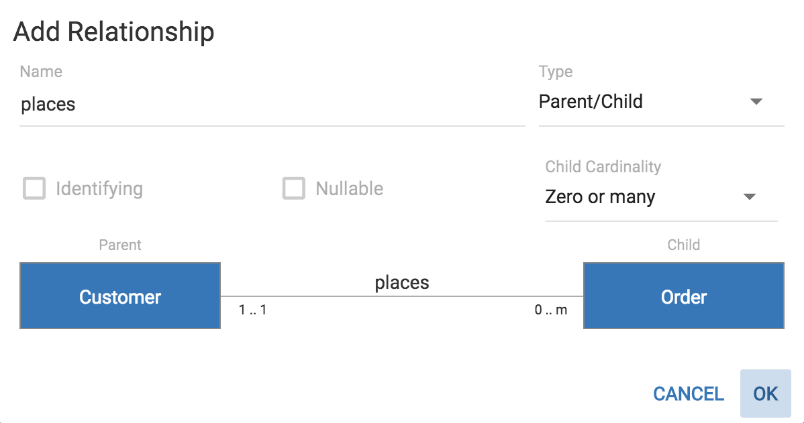The image size is (804, 423).
Task: Open the Type dropdown showing Parent/Child
Action: (650, 102)
